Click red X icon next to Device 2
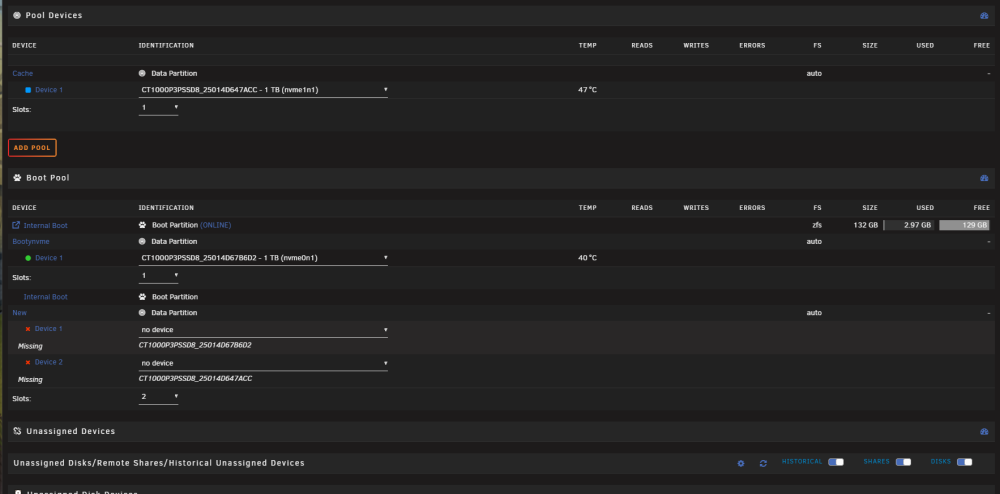The image size is (1000, 494). pyautogui.click(x=28, y=362)
